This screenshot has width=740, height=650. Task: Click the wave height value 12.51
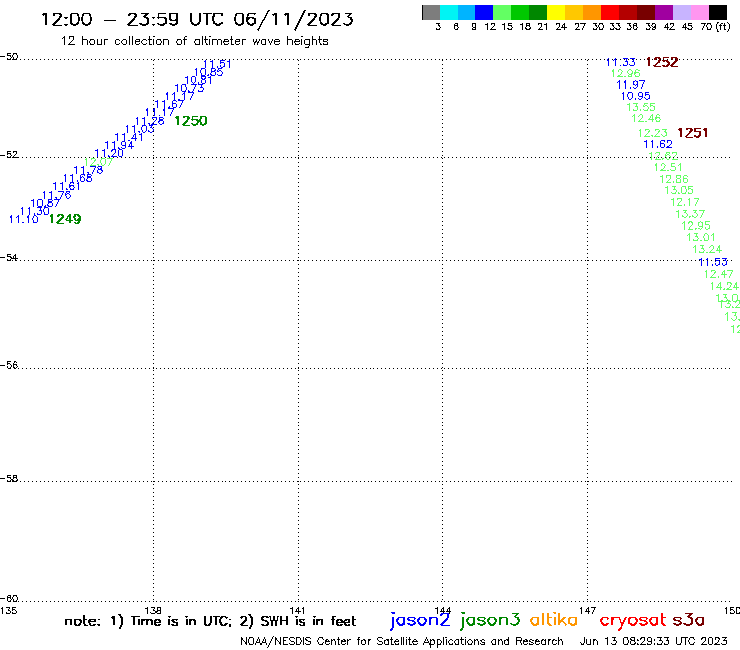pyautogui.click(x=668, y=167)
